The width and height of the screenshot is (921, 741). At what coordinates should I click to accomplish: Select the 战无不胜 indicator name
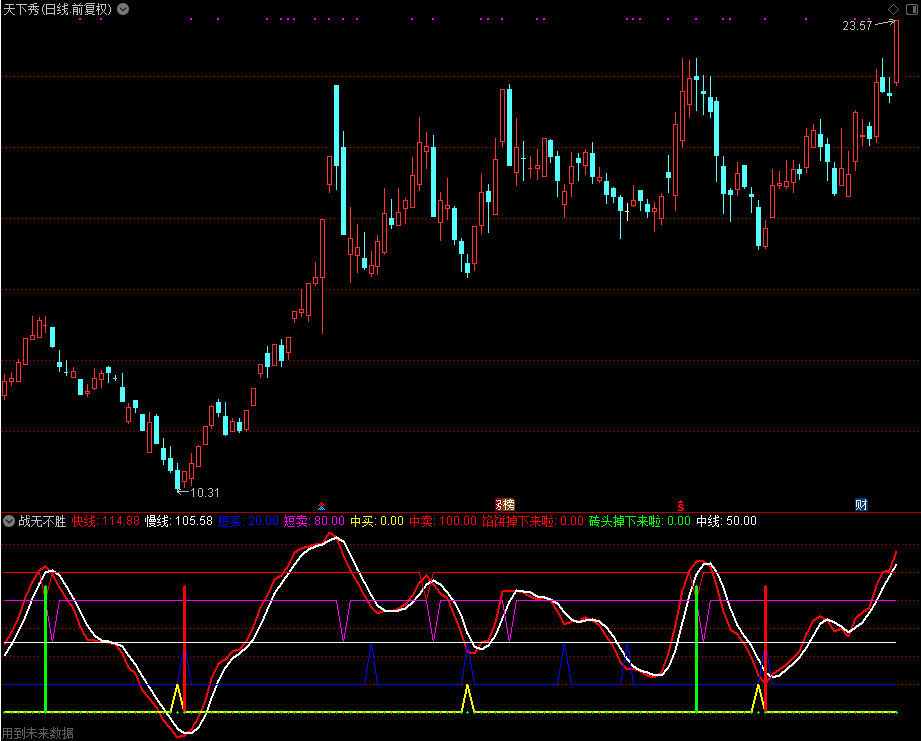point(42,521)
